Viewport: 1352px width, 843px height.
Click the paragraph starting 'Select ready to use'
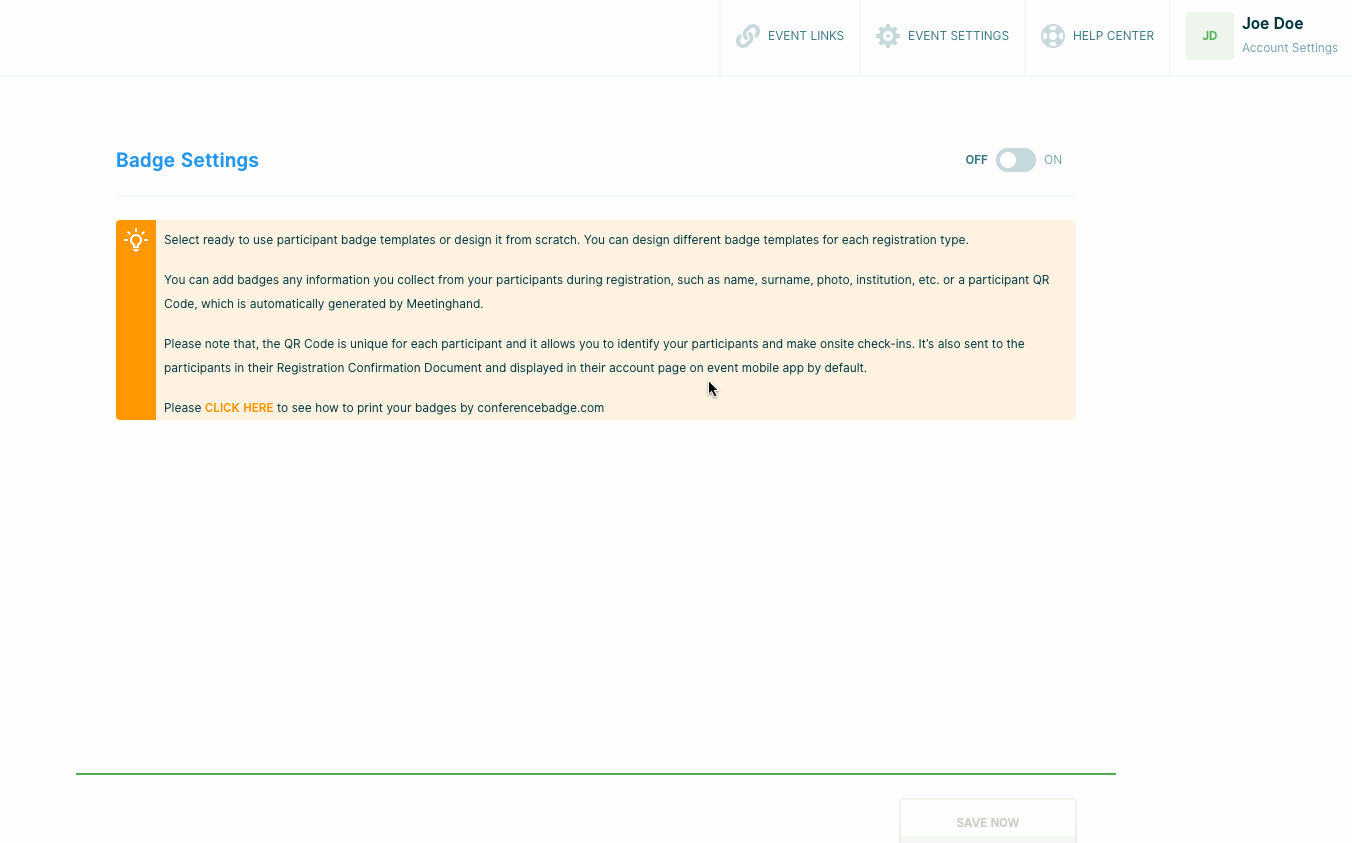point(566,240)
